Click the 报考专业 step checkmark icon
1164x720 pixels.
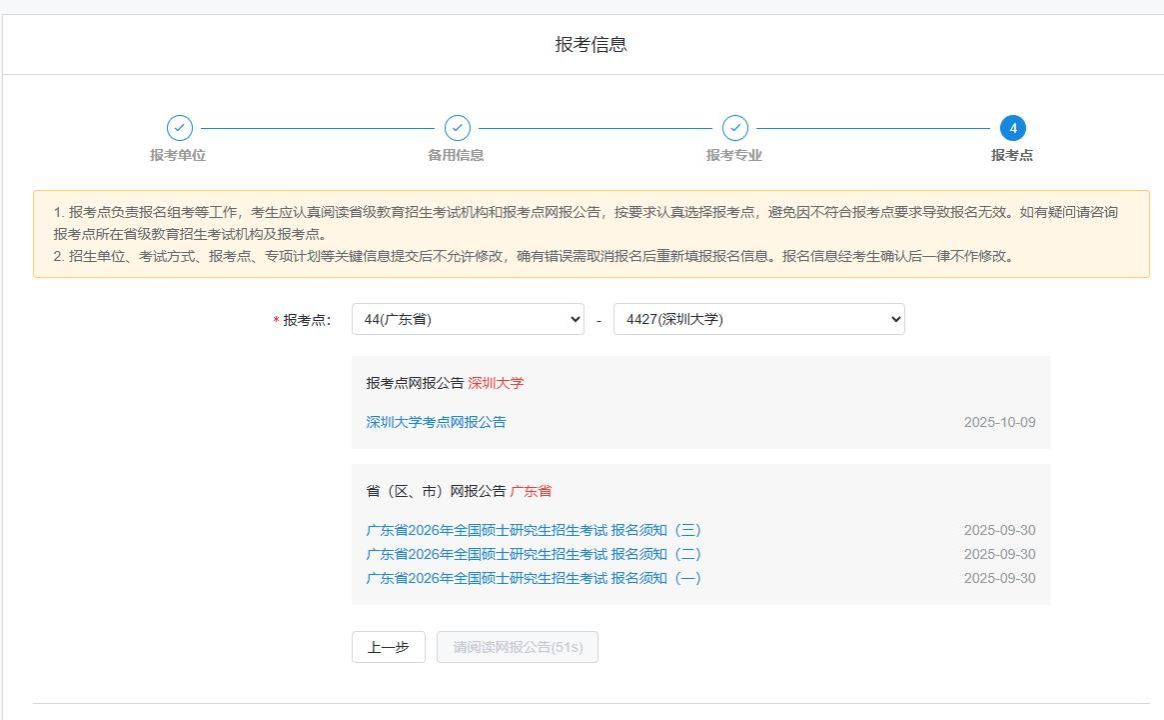point(735,128)
